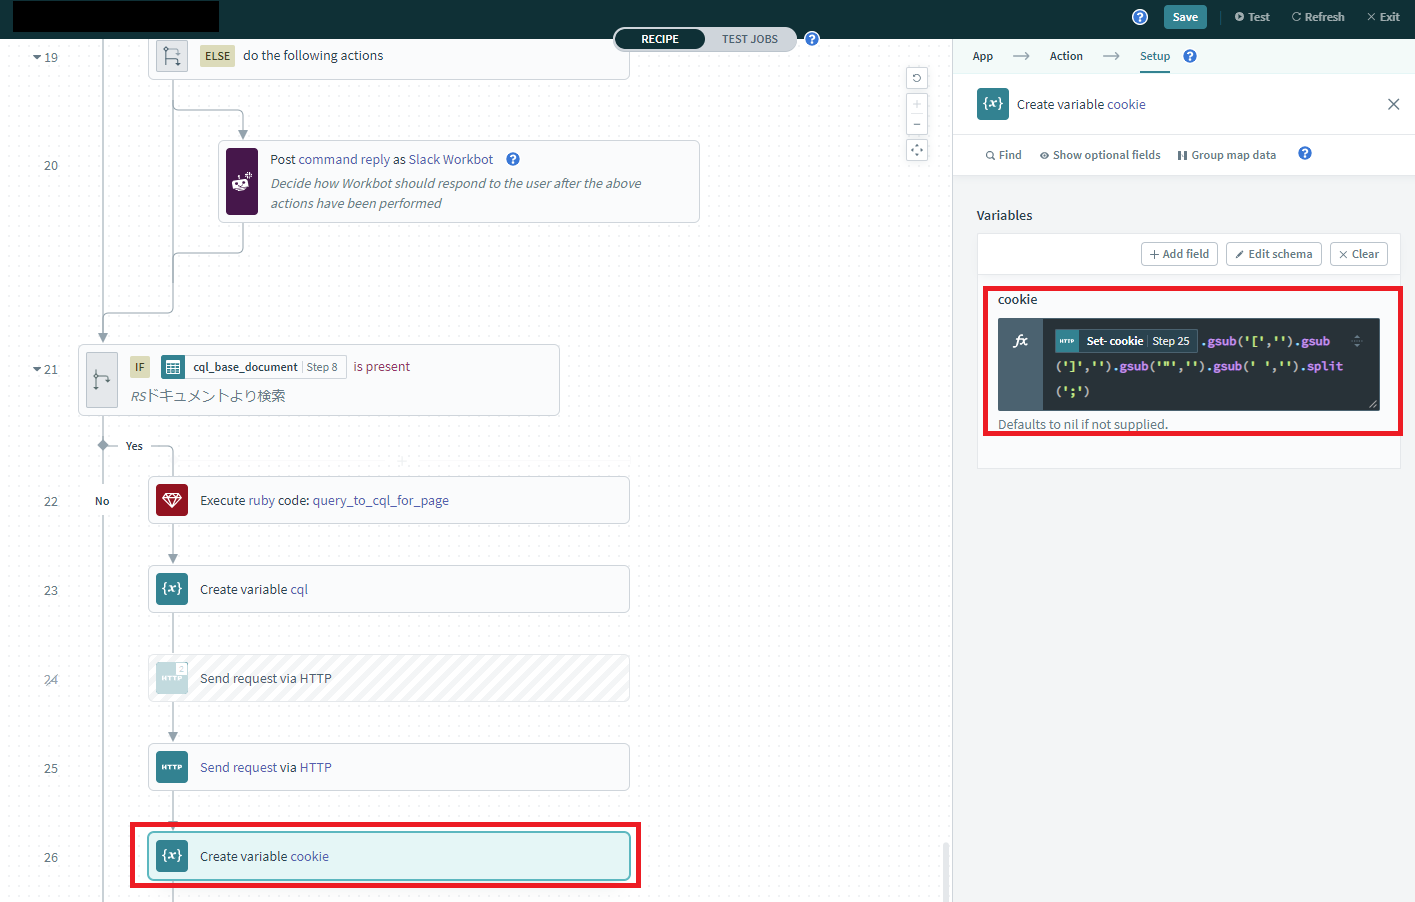Select the Create variable cookie step
1415x902 pixels.
click(389, 856)
